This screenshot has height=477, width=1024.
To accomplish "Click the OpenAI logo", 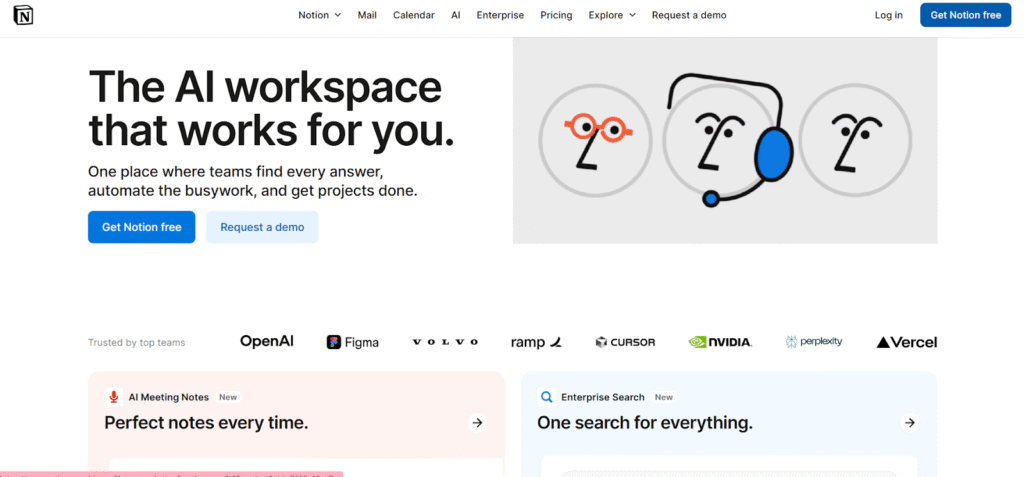I will 267,341.
